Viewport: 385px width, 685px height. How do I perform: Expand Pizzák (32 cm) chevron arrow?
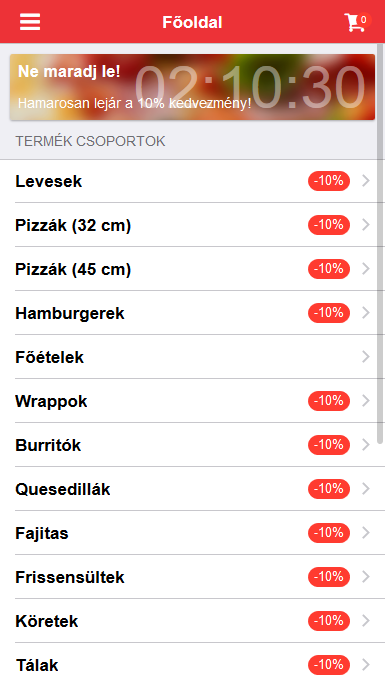366,225
